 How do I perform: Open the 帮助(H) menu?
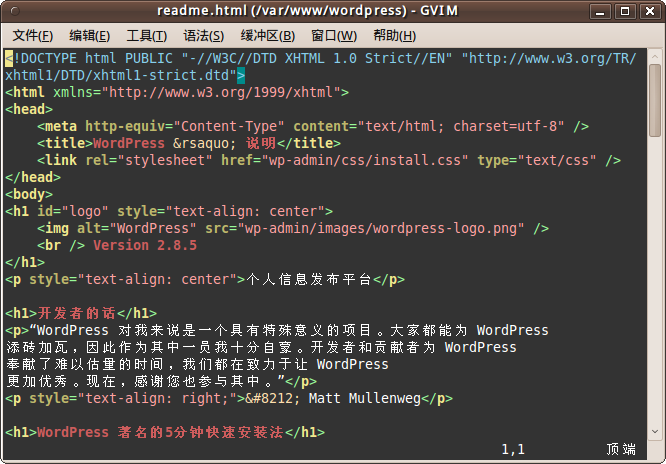coord(394,36)
